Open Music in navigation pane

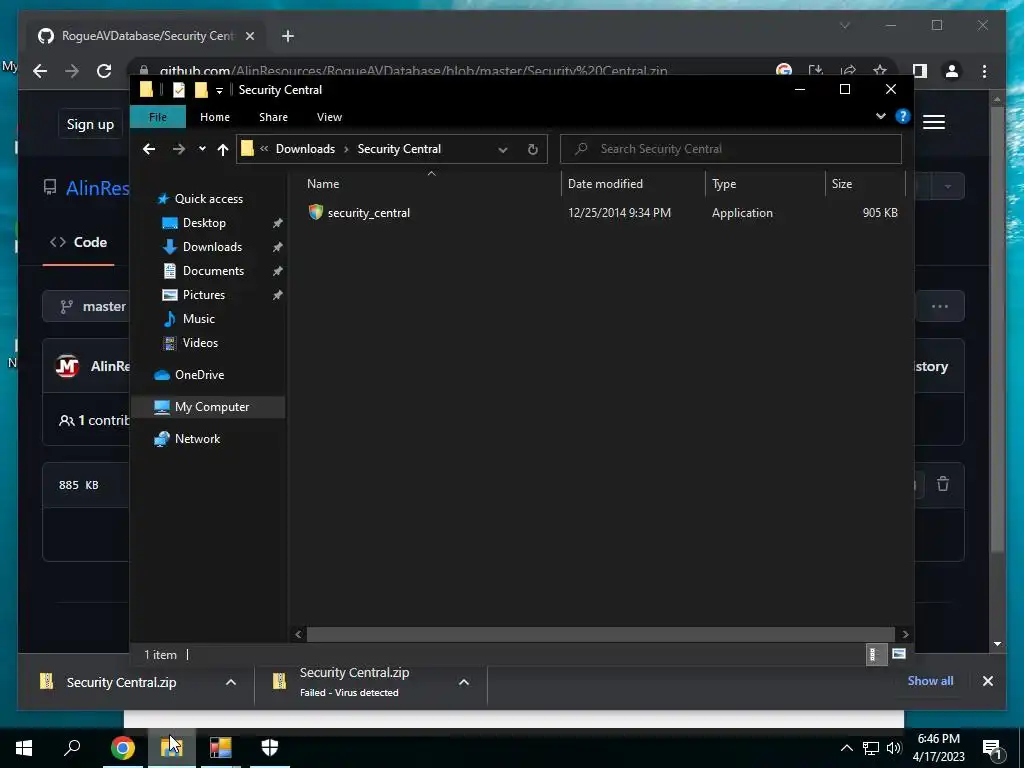coord(199,319)
